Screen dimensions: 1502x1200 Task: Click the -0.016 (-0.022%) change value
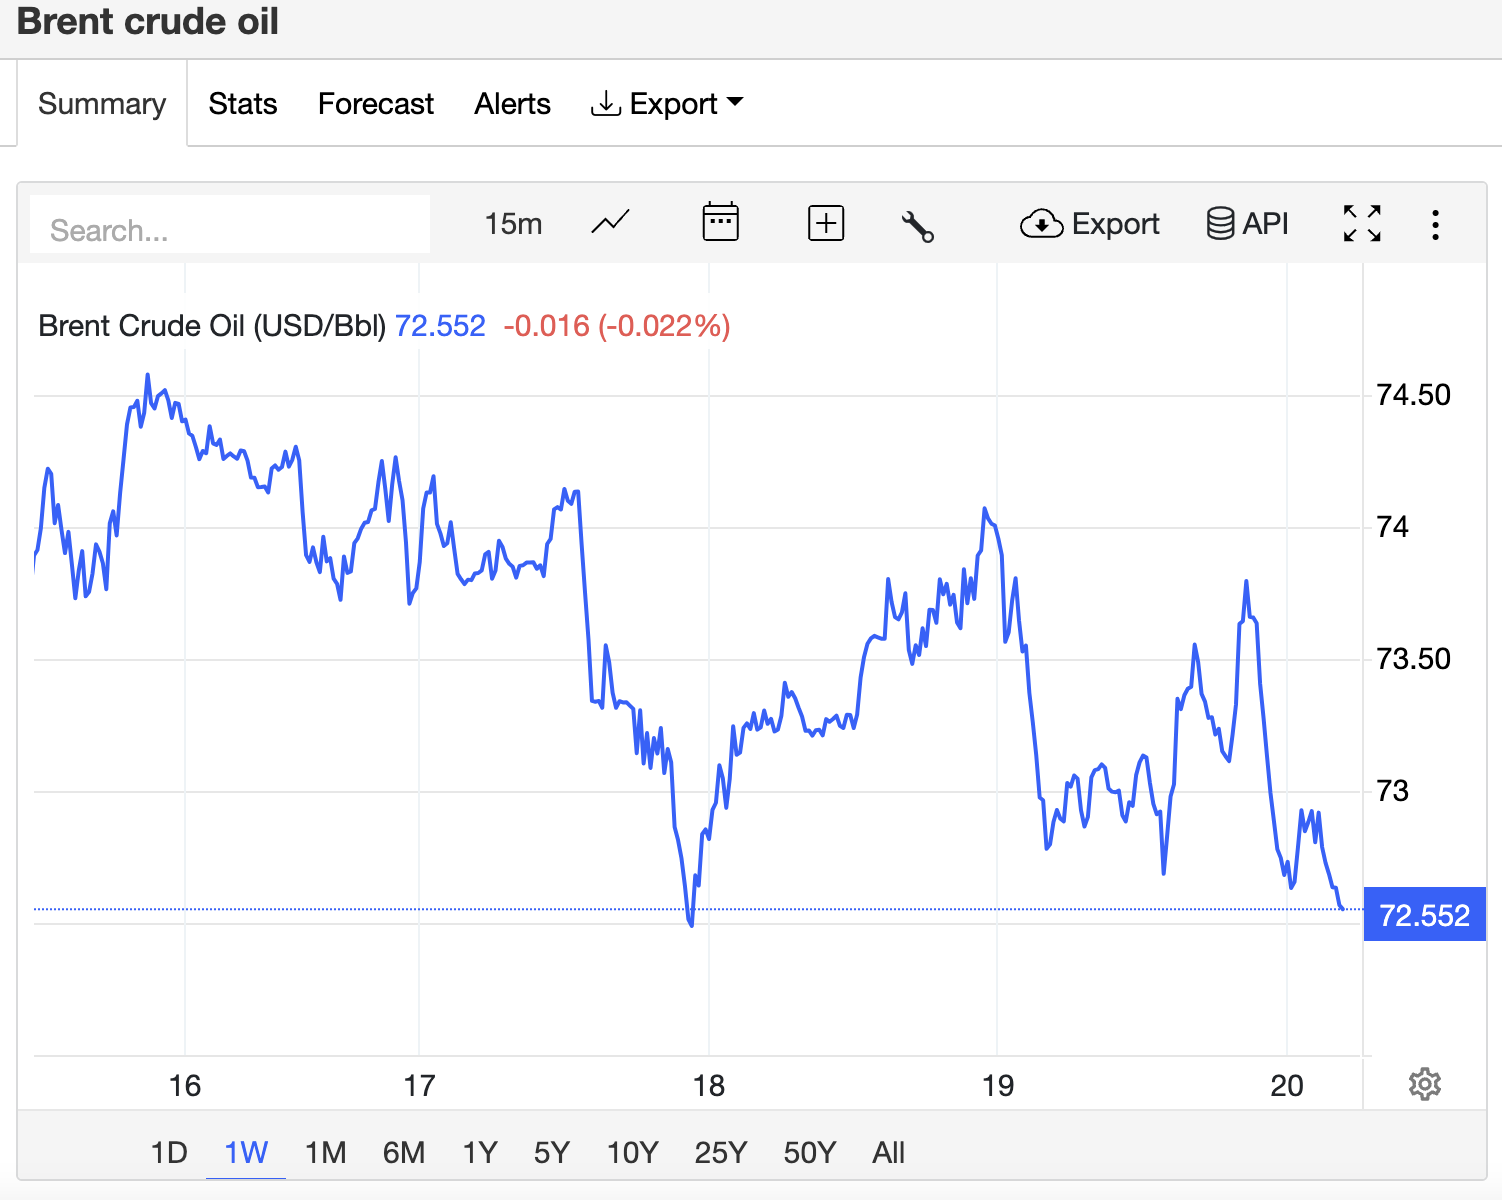click(617, 326)
